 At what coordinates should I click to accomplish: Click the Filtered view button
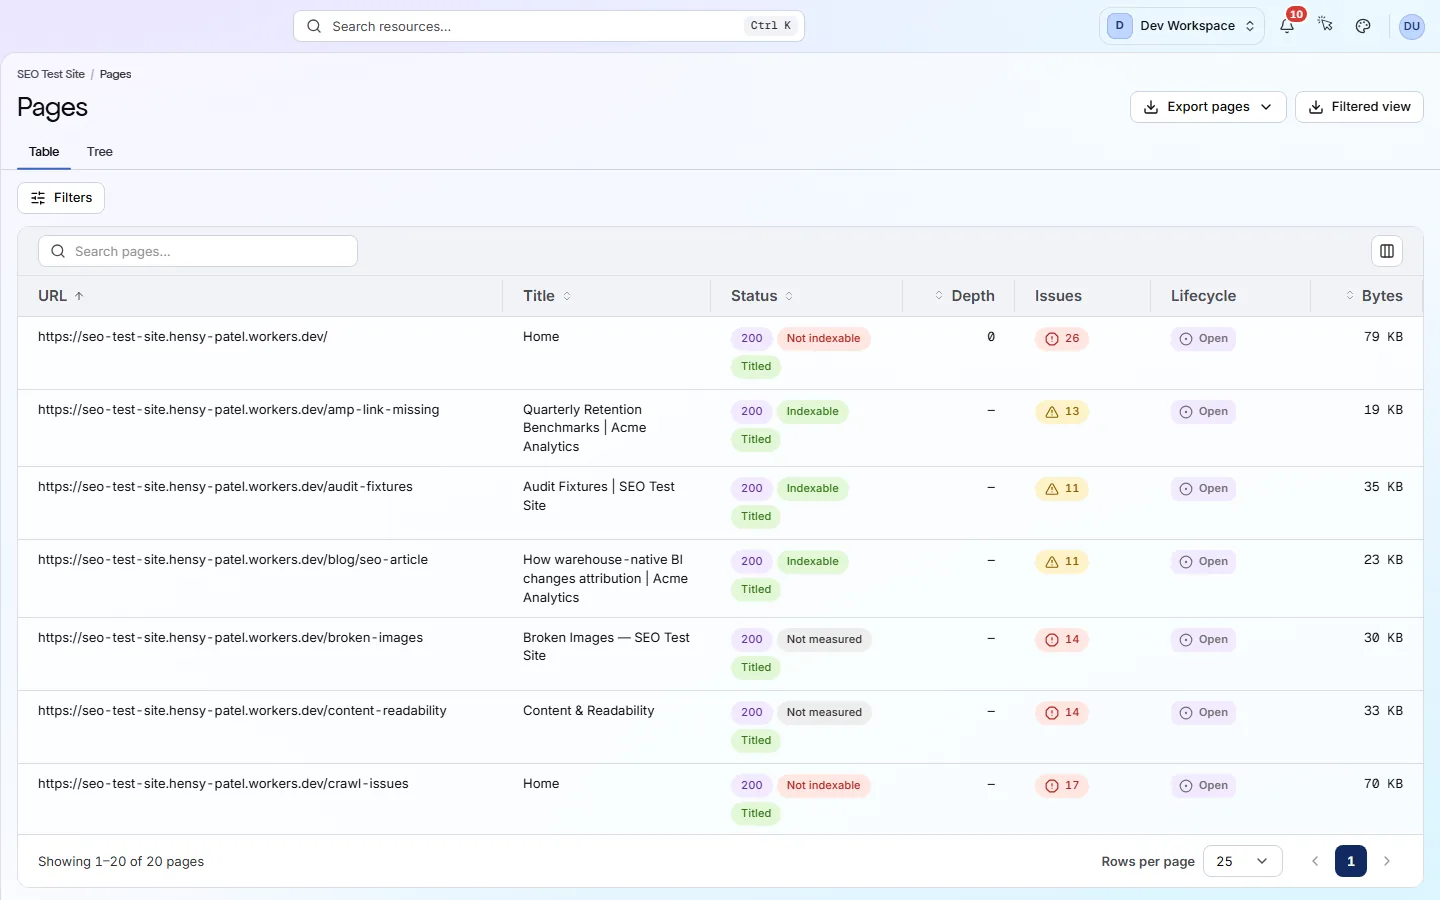pos(1359,107)
